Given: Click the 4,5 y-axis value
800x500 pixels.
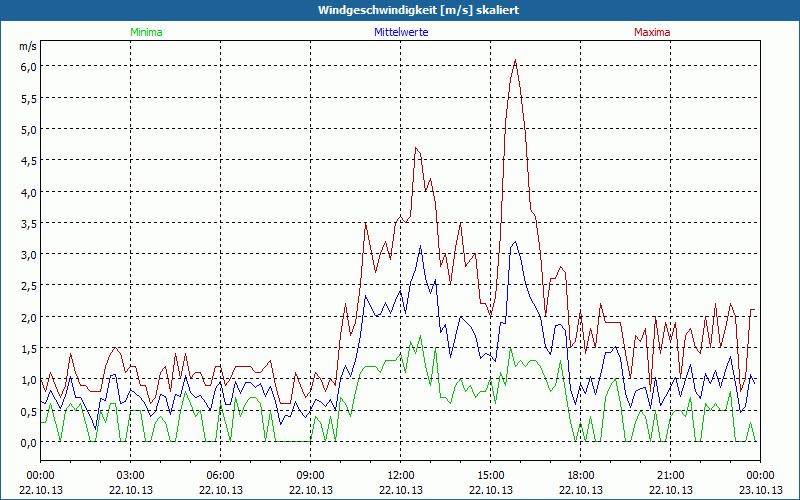Looking at the screenshot, I should tap(29, 161).
